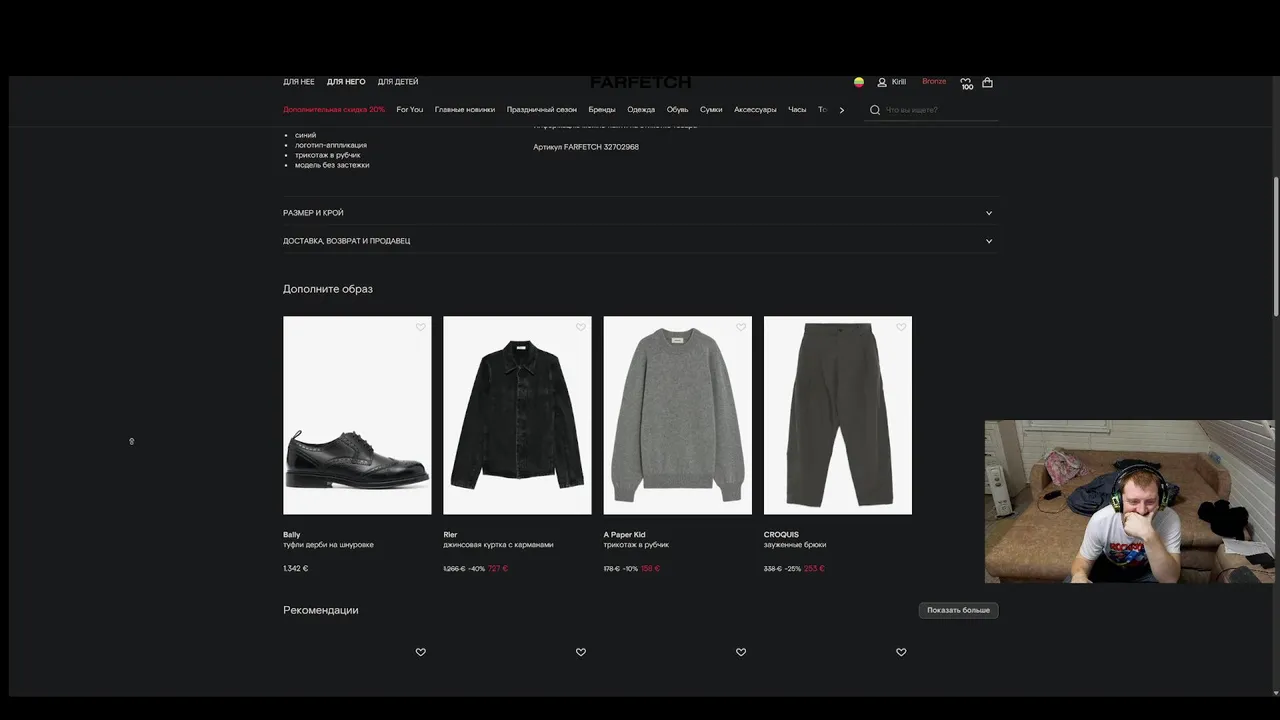
Task: Open the Часы menu
Action: [797, 110]
